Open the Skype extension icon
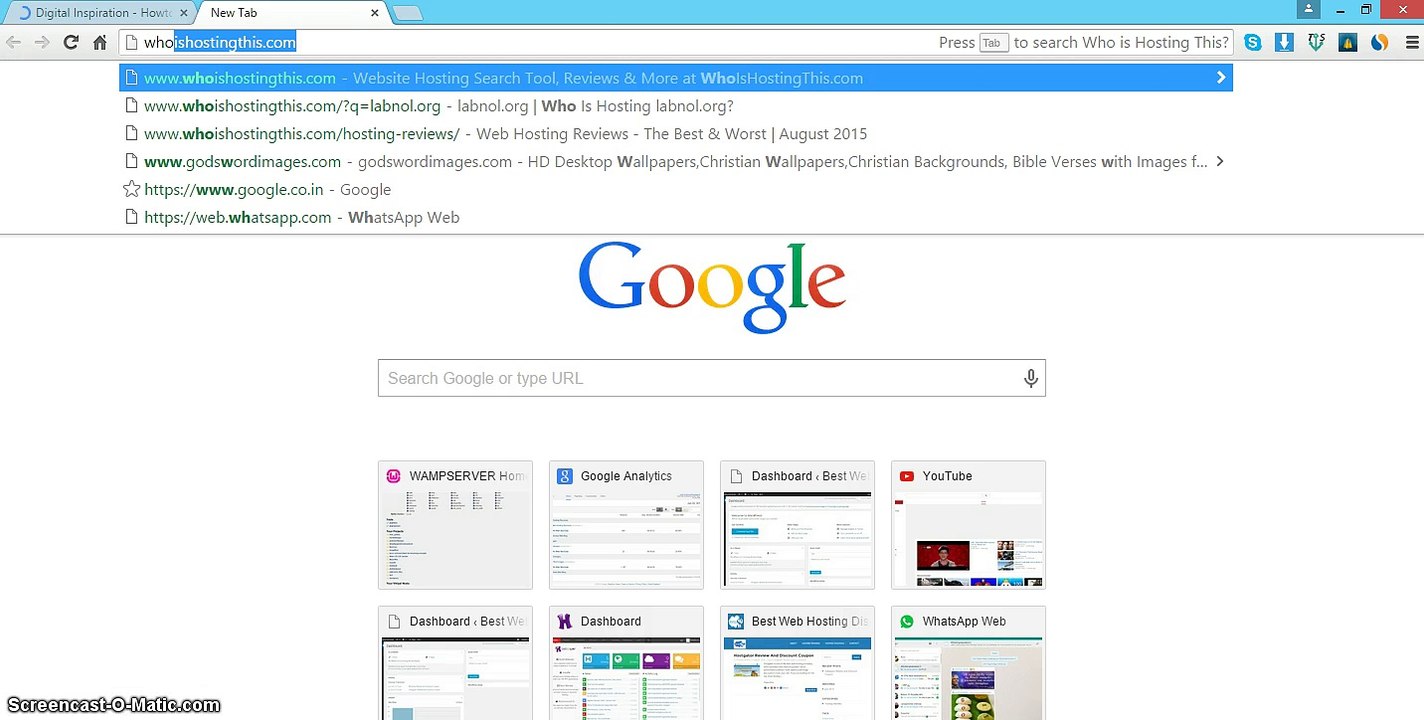The width and height of the screenshot is (1424, 720). pyautogui.click(x=1252, y=42)
